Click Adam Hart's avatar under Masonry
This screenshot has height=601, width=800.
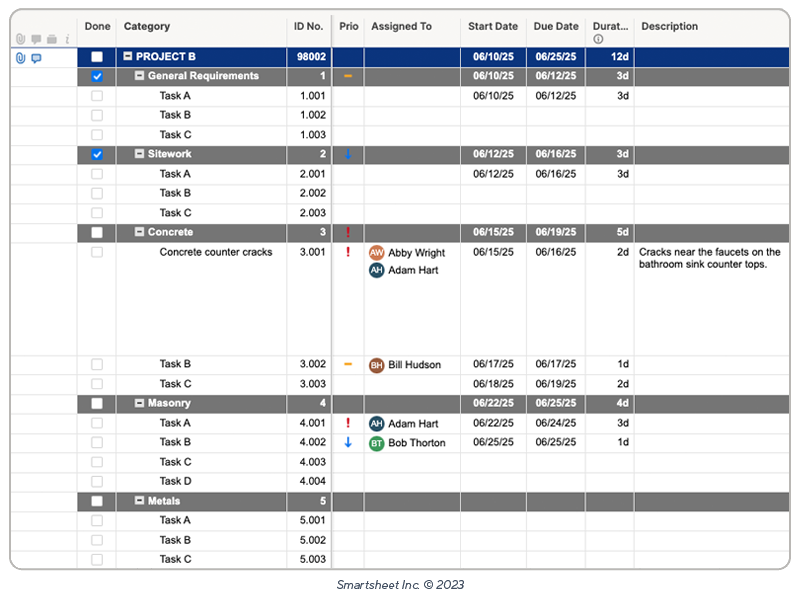(378, 423)
